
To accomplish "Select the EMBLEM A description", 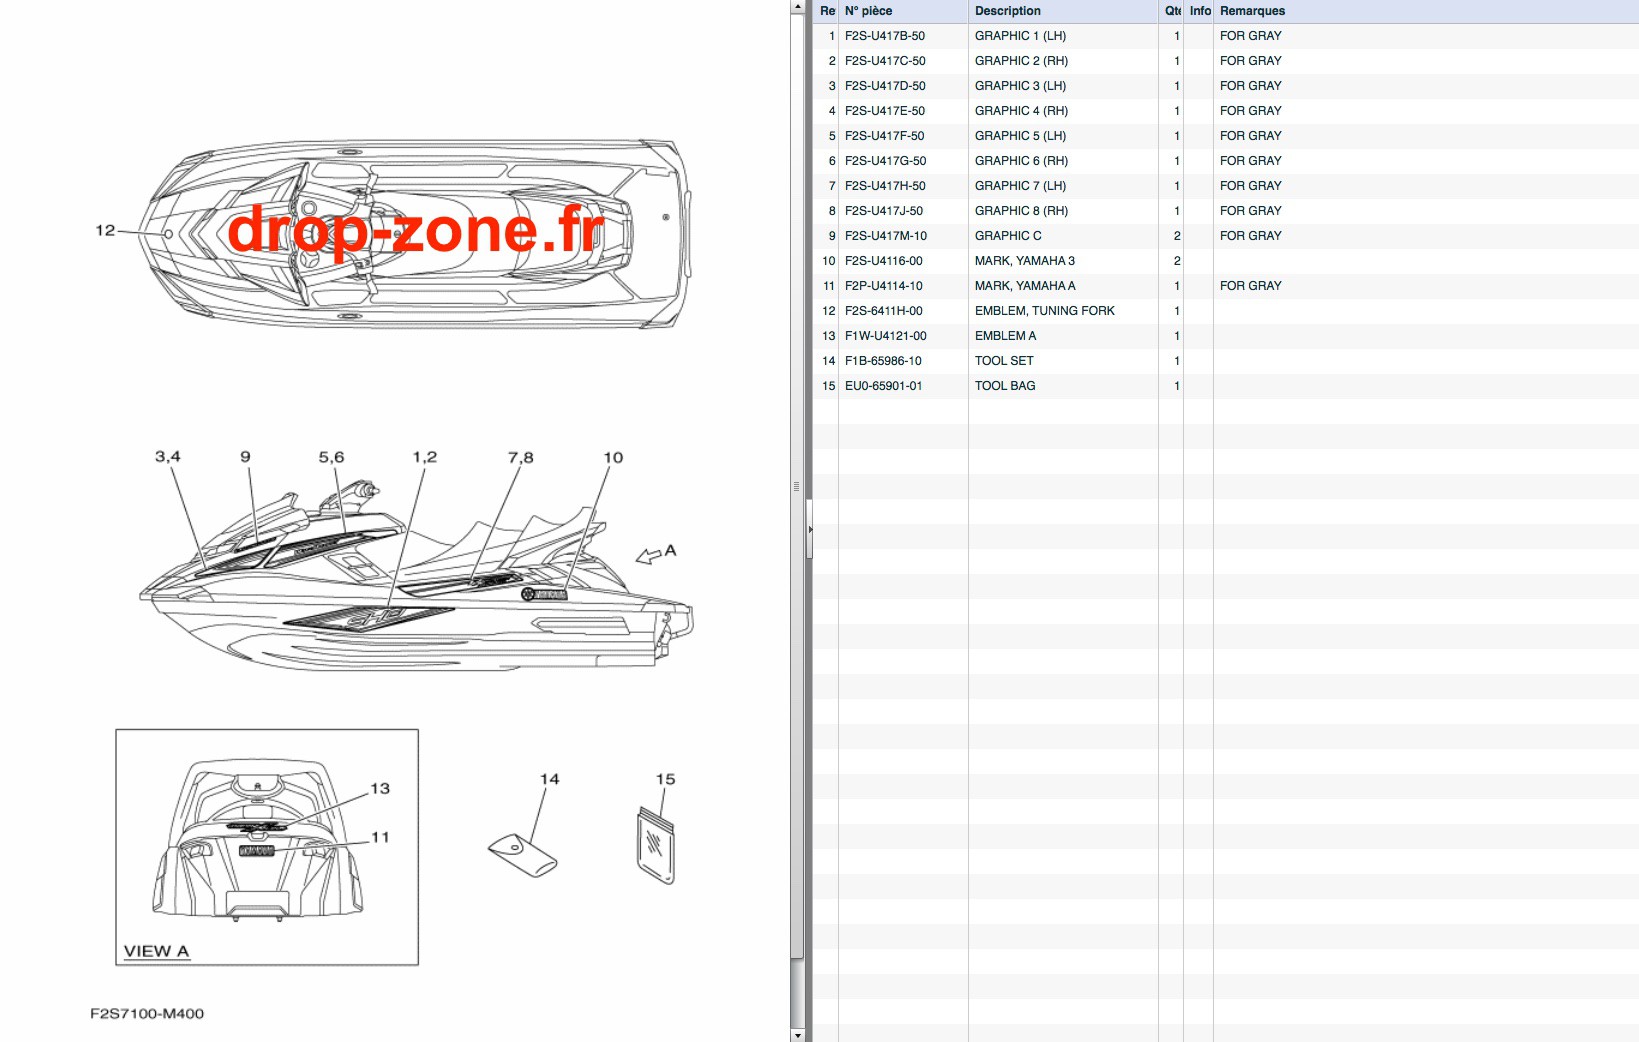I will 1005,336.
